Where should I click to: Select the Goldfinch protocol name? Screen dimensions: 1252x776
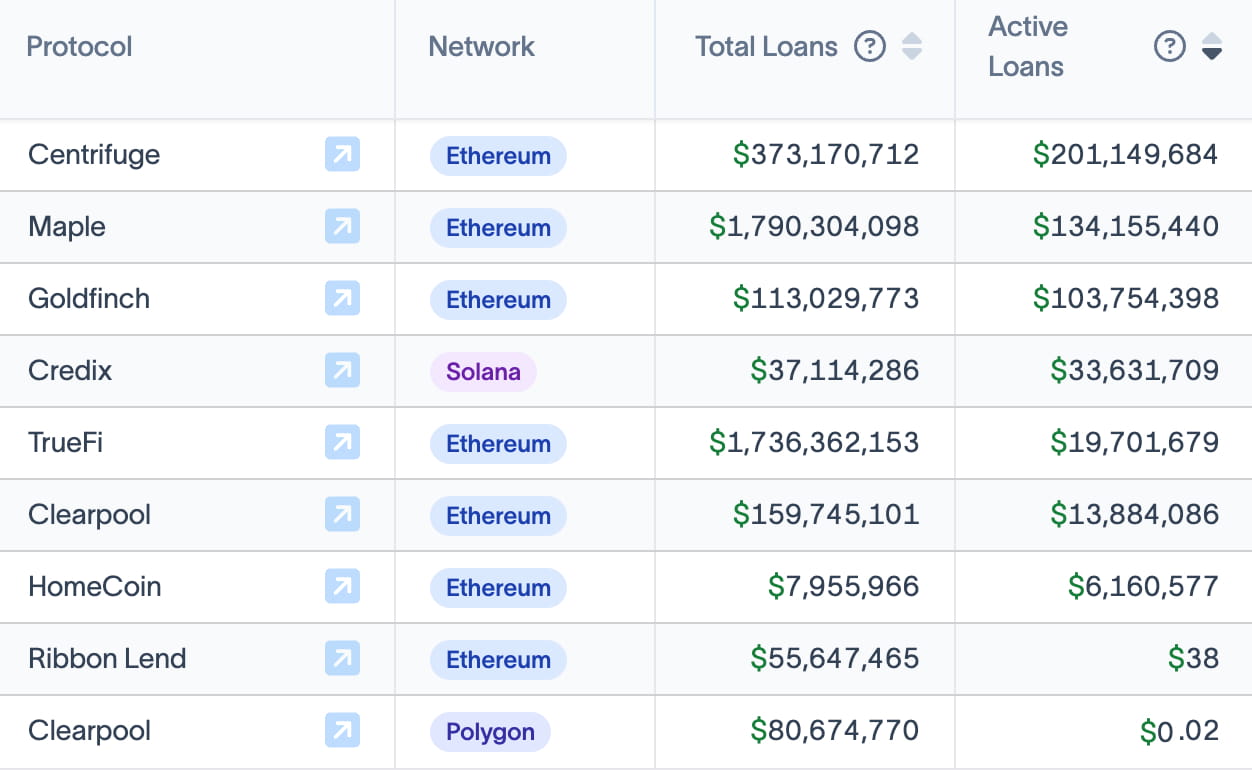[x=89, y=299]
